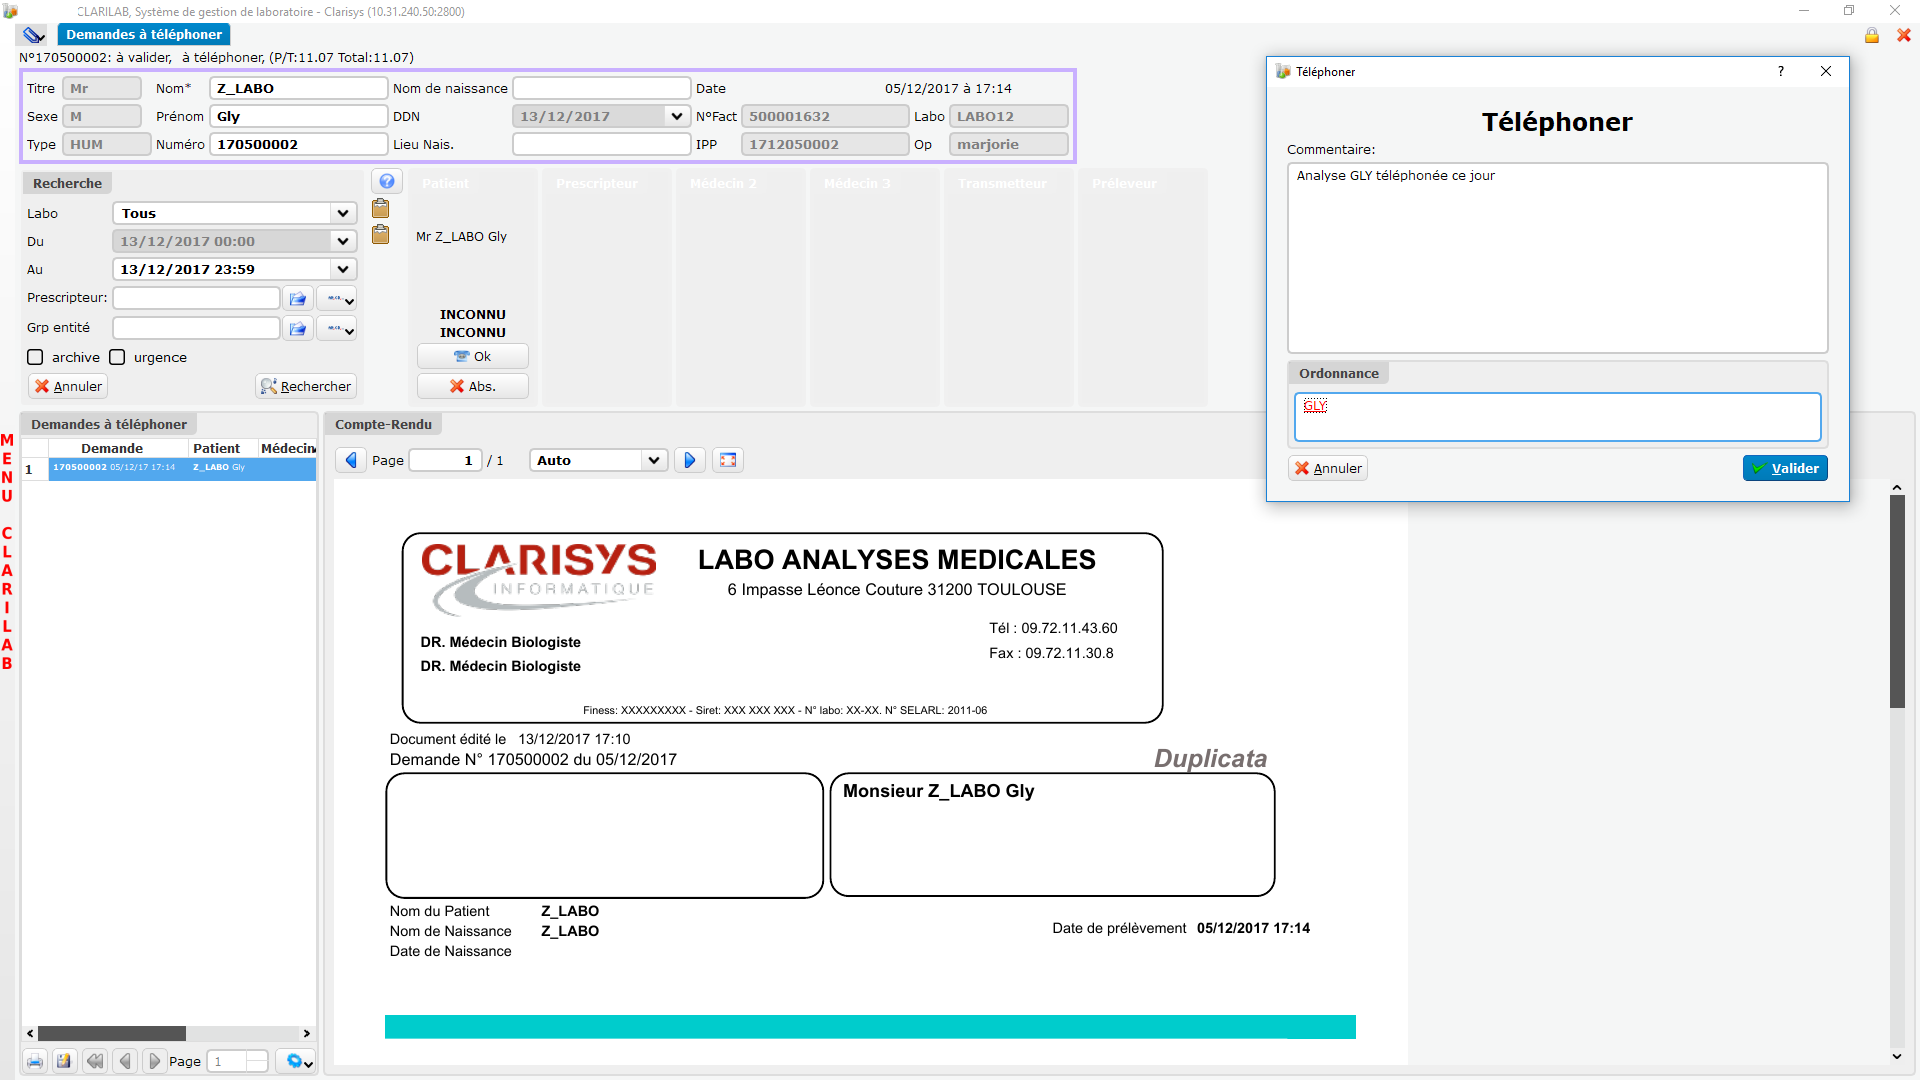Click the fit-to-screen icon in report toolbar
The height and width of the screenshot is (1080, 1920).
click(x=728, y=460)
